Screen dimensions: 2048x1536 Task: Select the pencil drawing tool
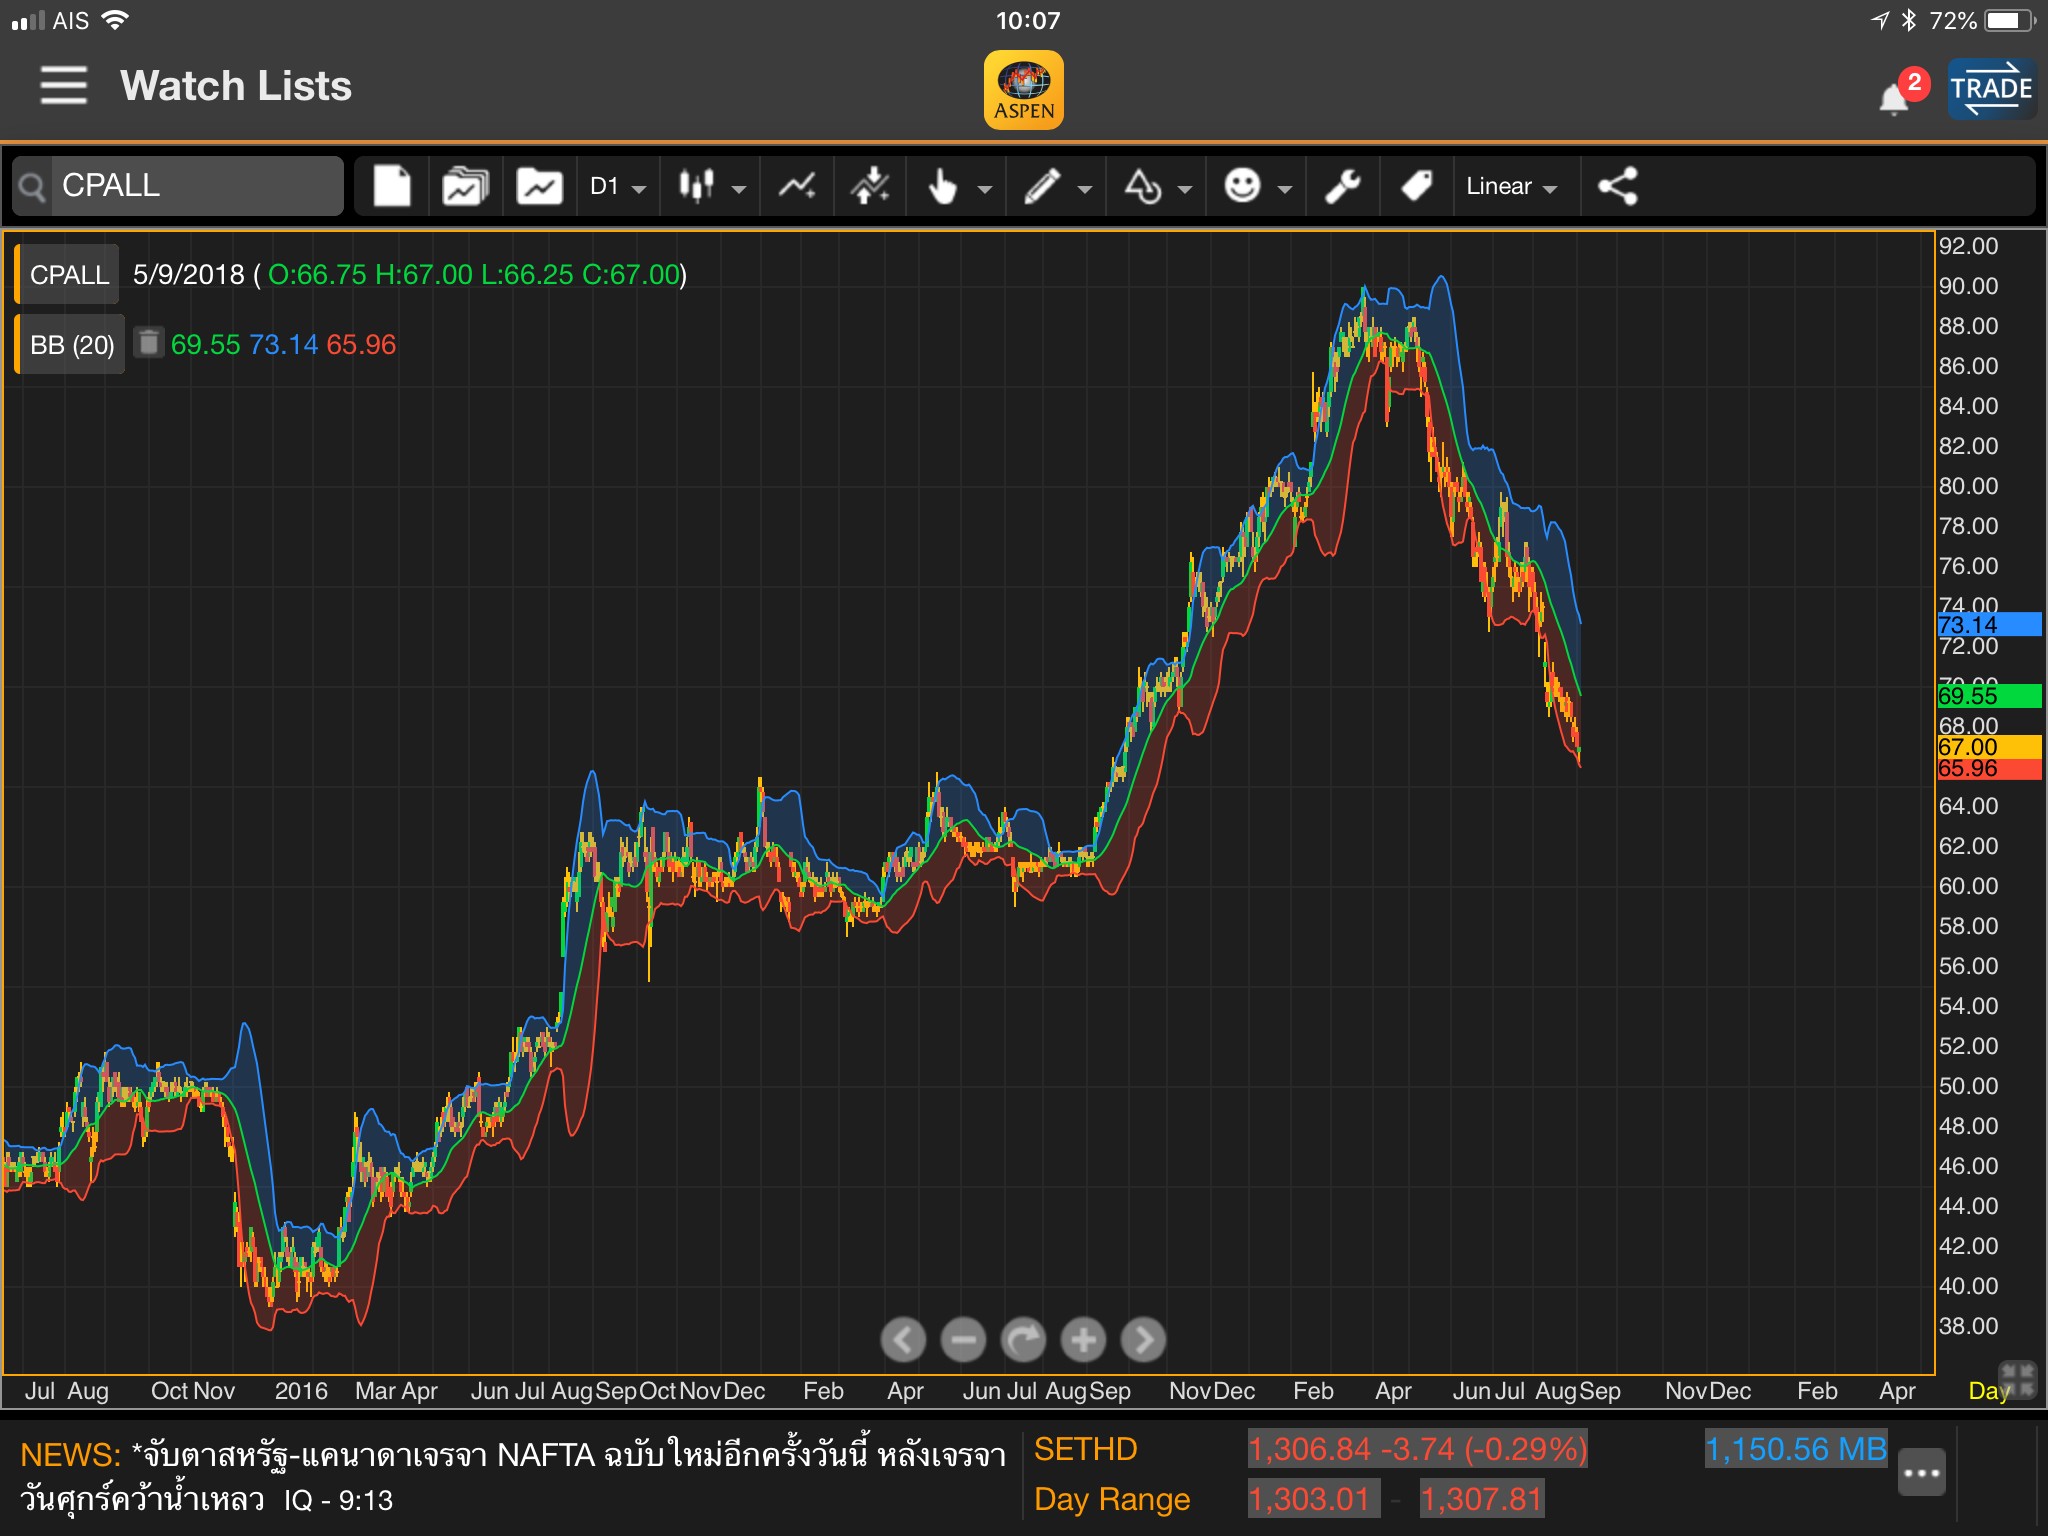coord(1042,186)
